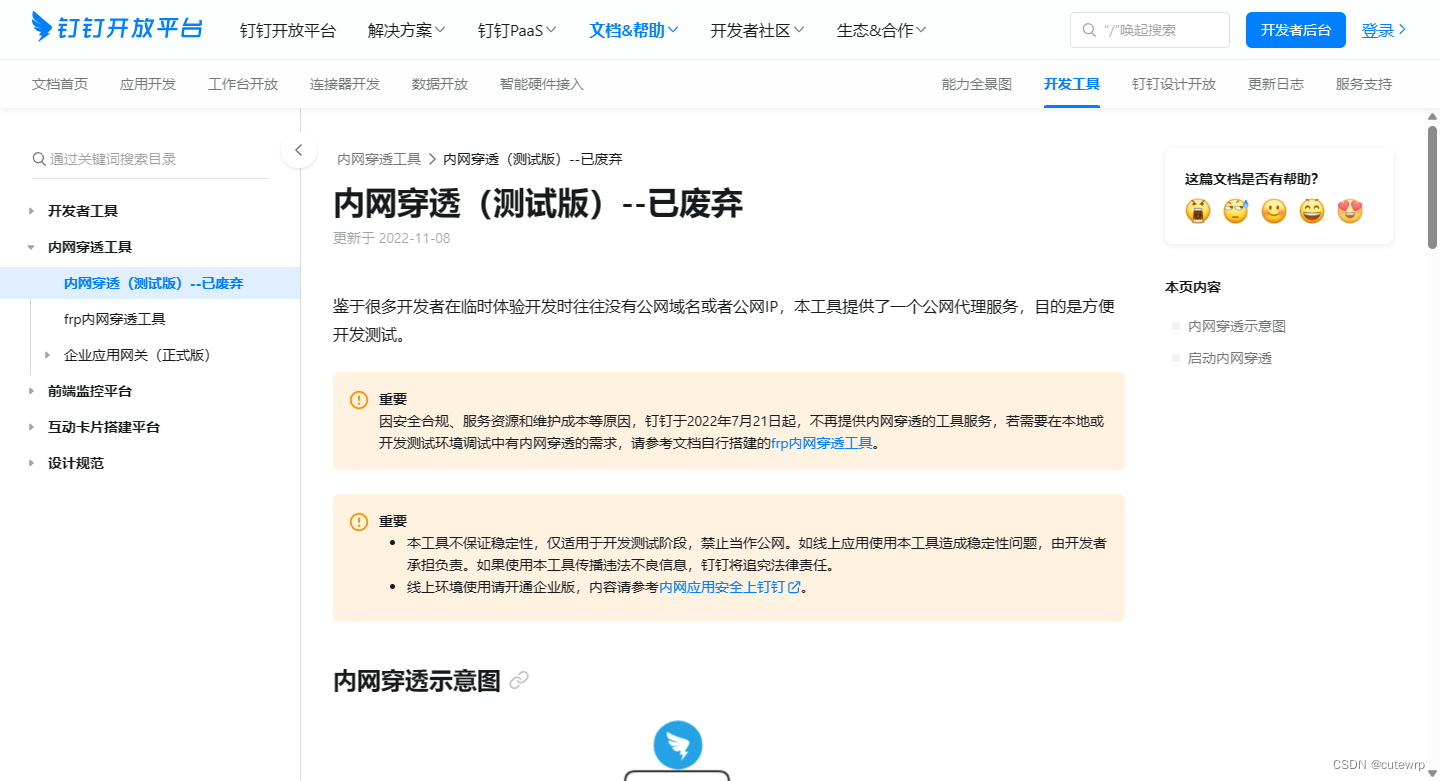Switch to 连接器开发 tab

[x=345, y=84]
